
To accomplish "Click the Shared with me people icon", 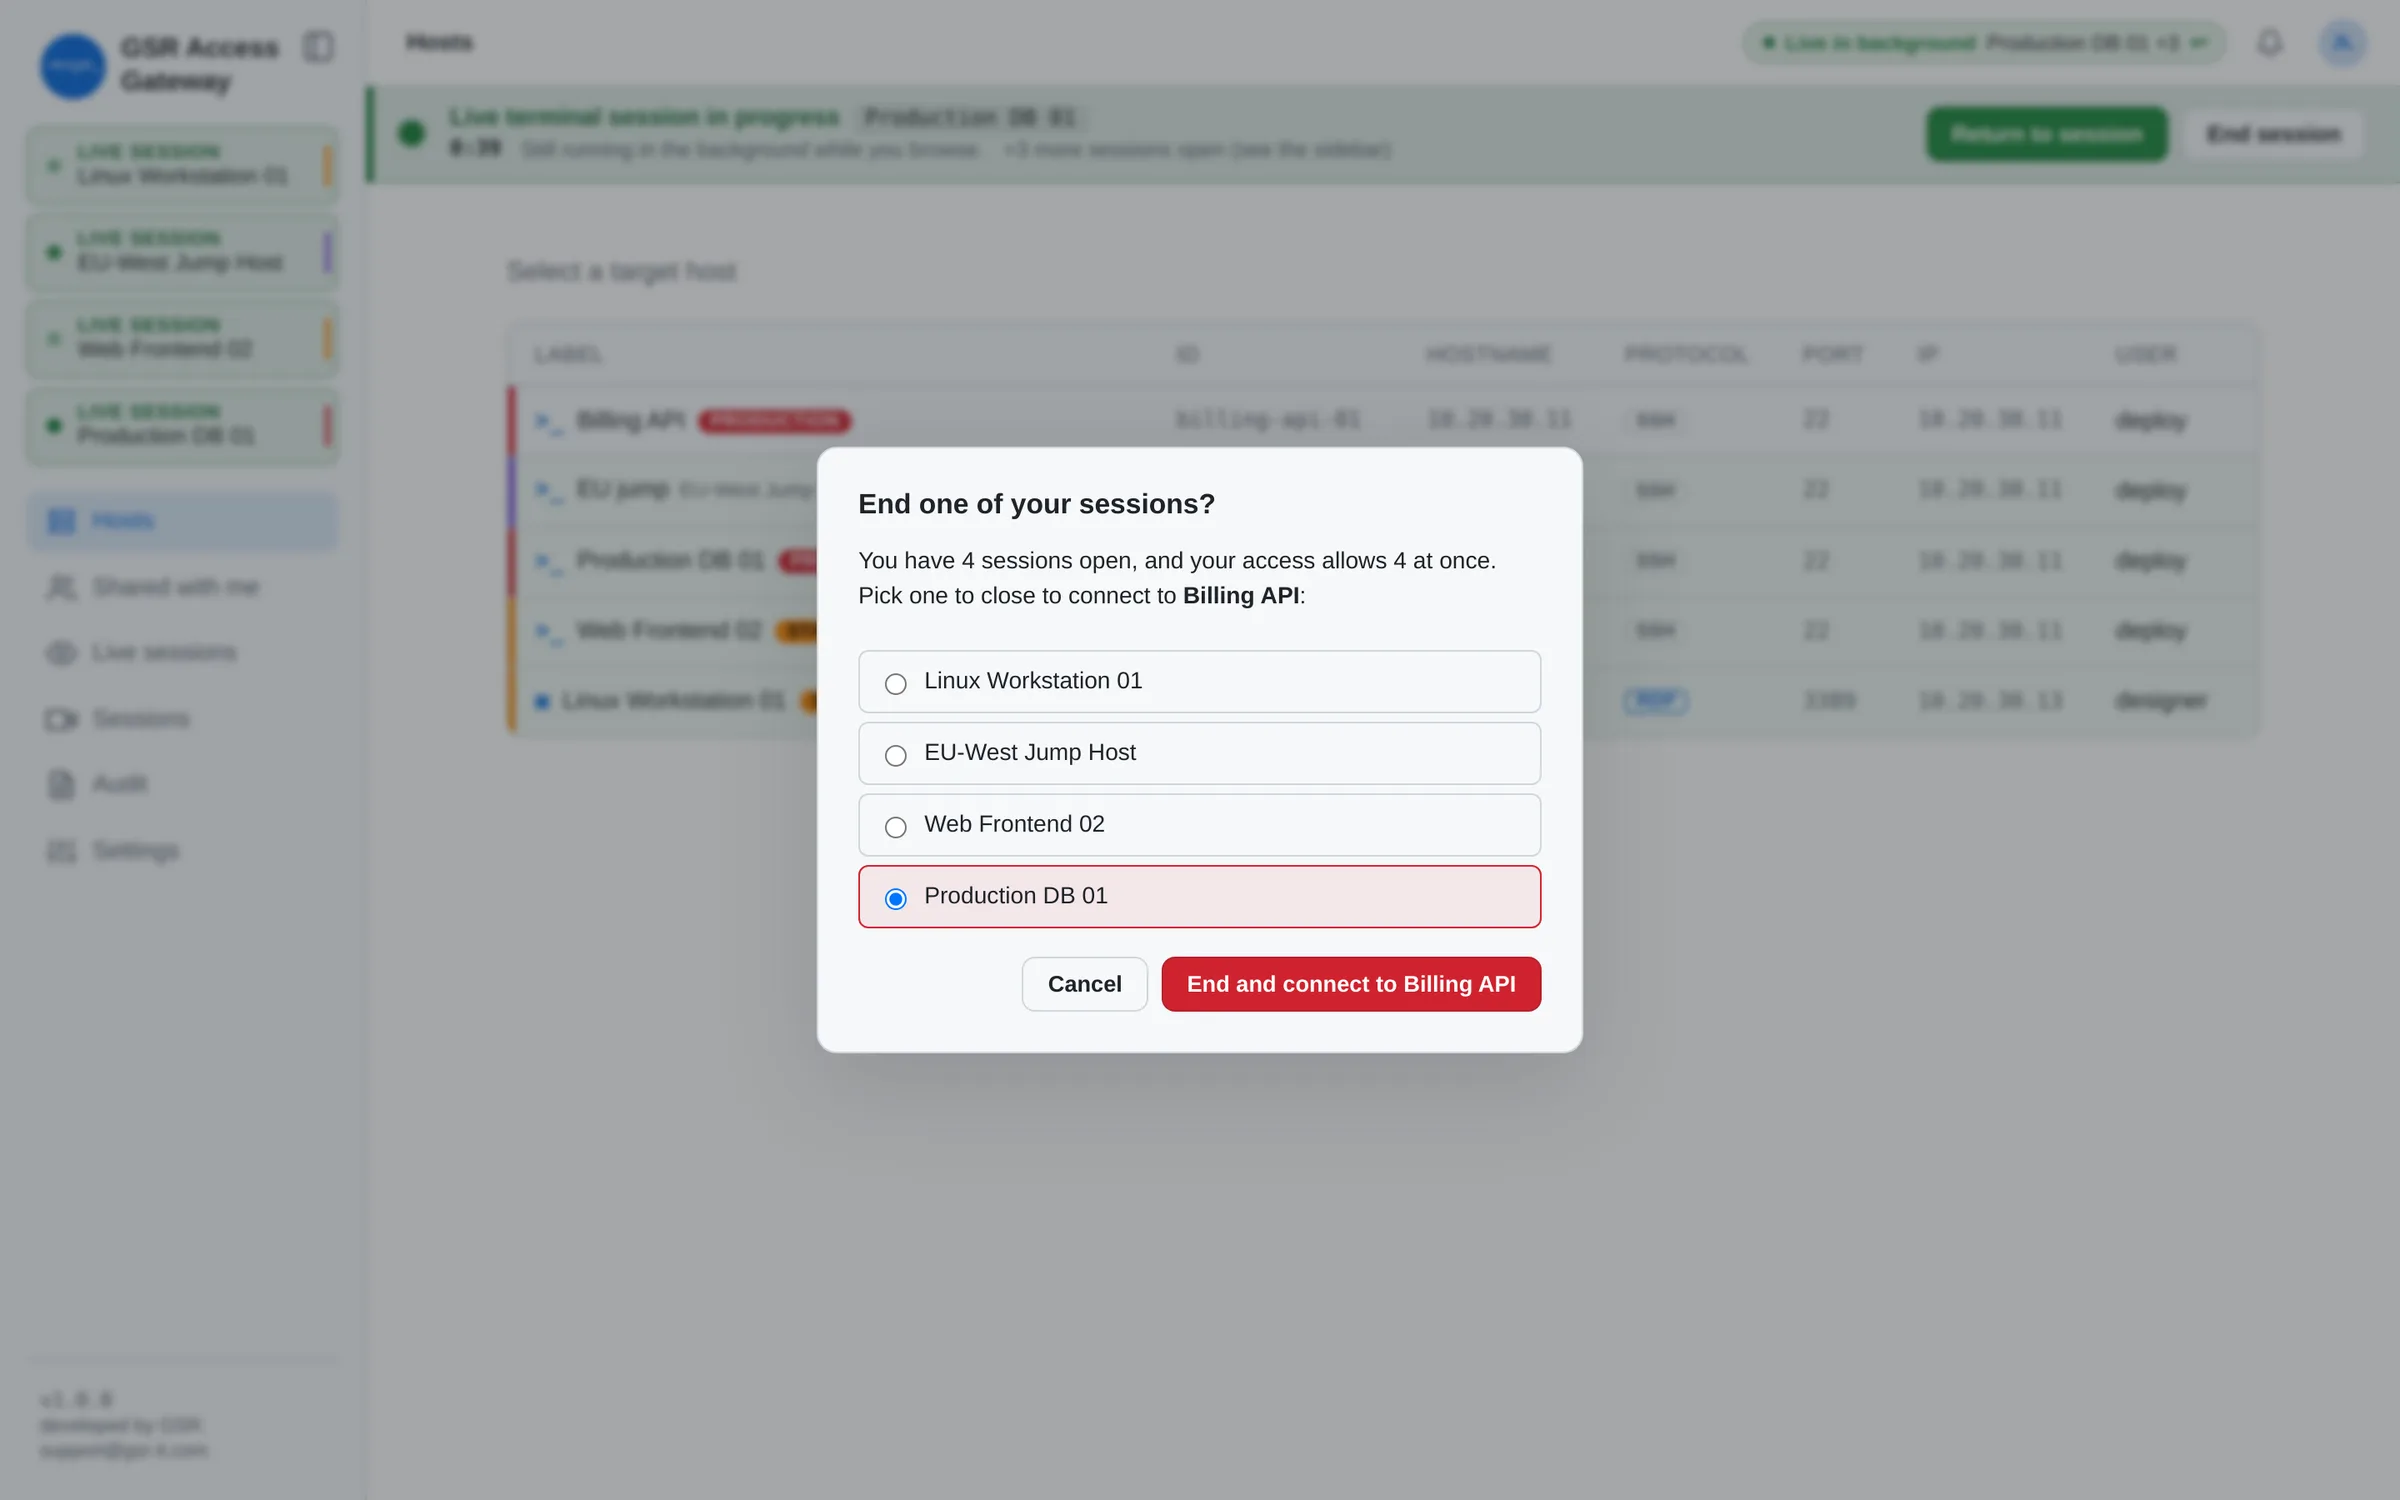I will (61, 587).
